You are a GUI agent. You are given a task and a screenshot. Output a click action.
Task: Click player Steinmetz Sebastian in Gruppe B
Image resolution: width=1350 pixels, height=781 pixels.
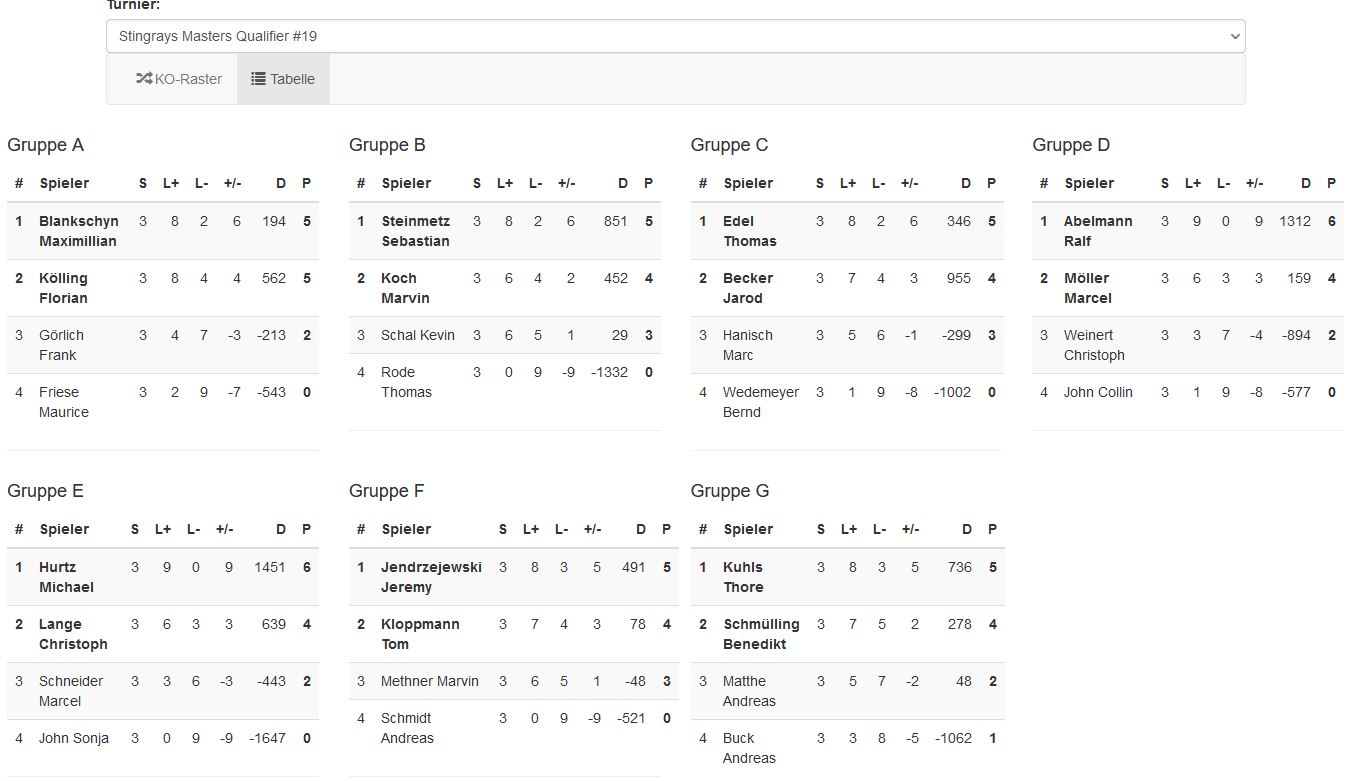[x=416, y=231]
